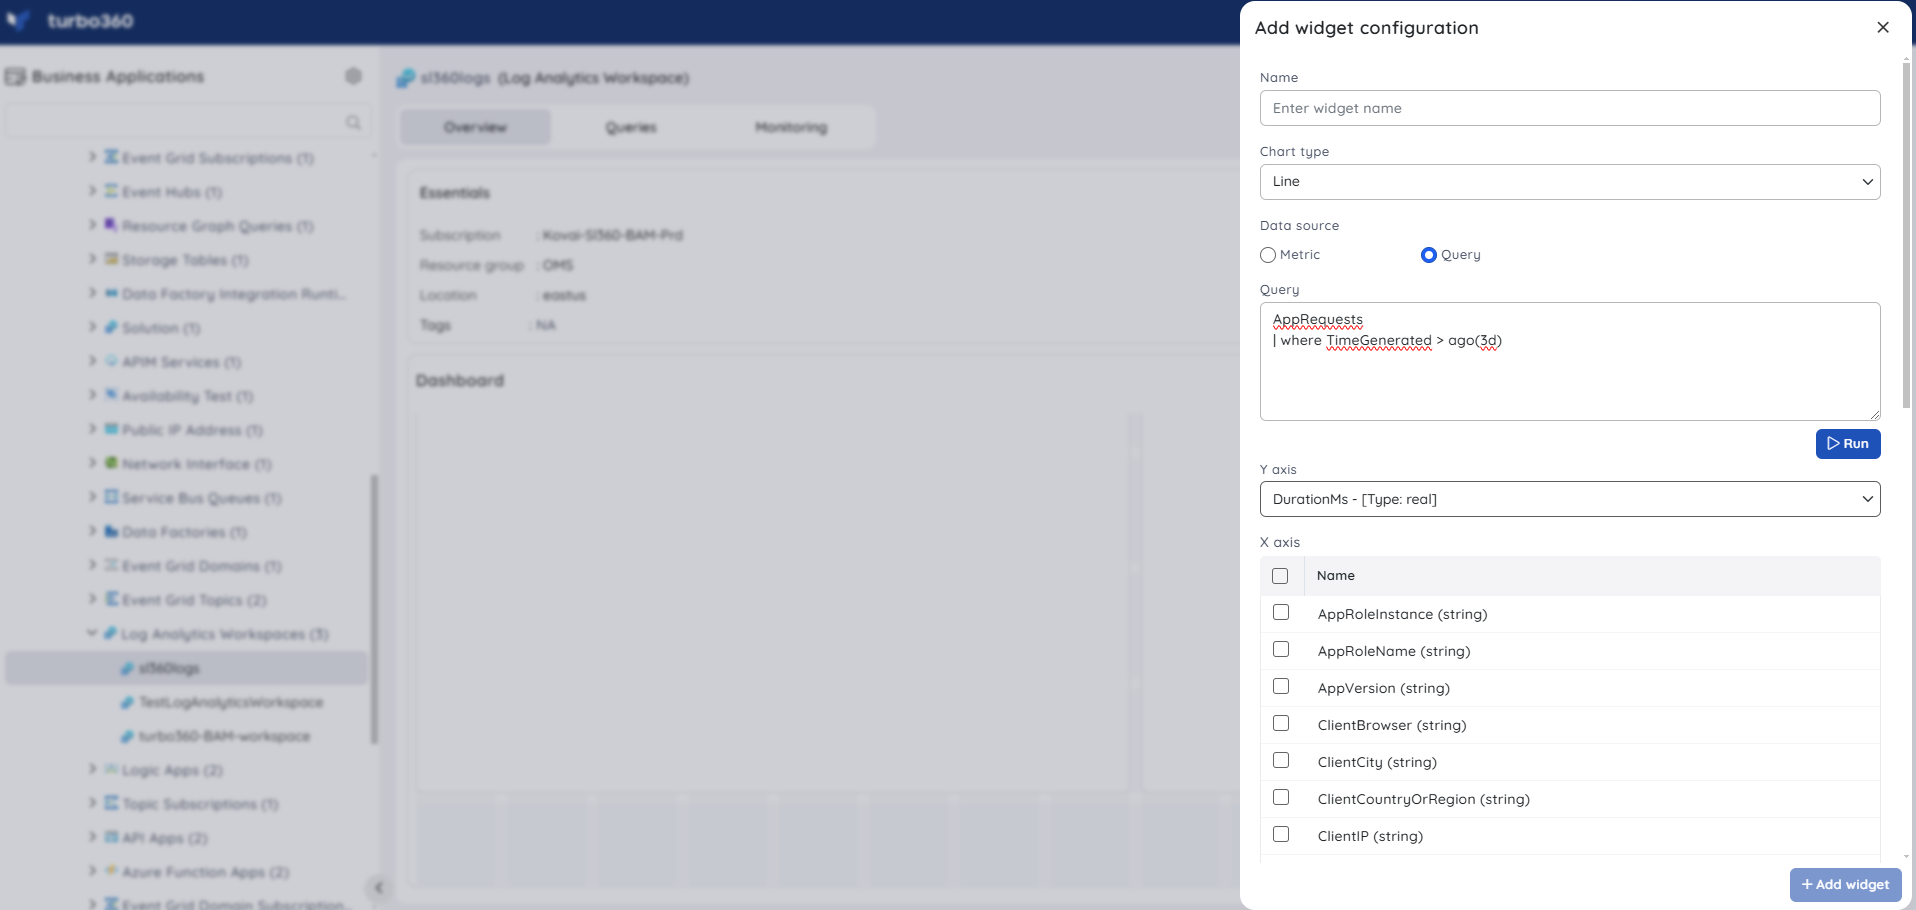
Task: Select the sl360logs workspace tree item
Action: [186, 668]
